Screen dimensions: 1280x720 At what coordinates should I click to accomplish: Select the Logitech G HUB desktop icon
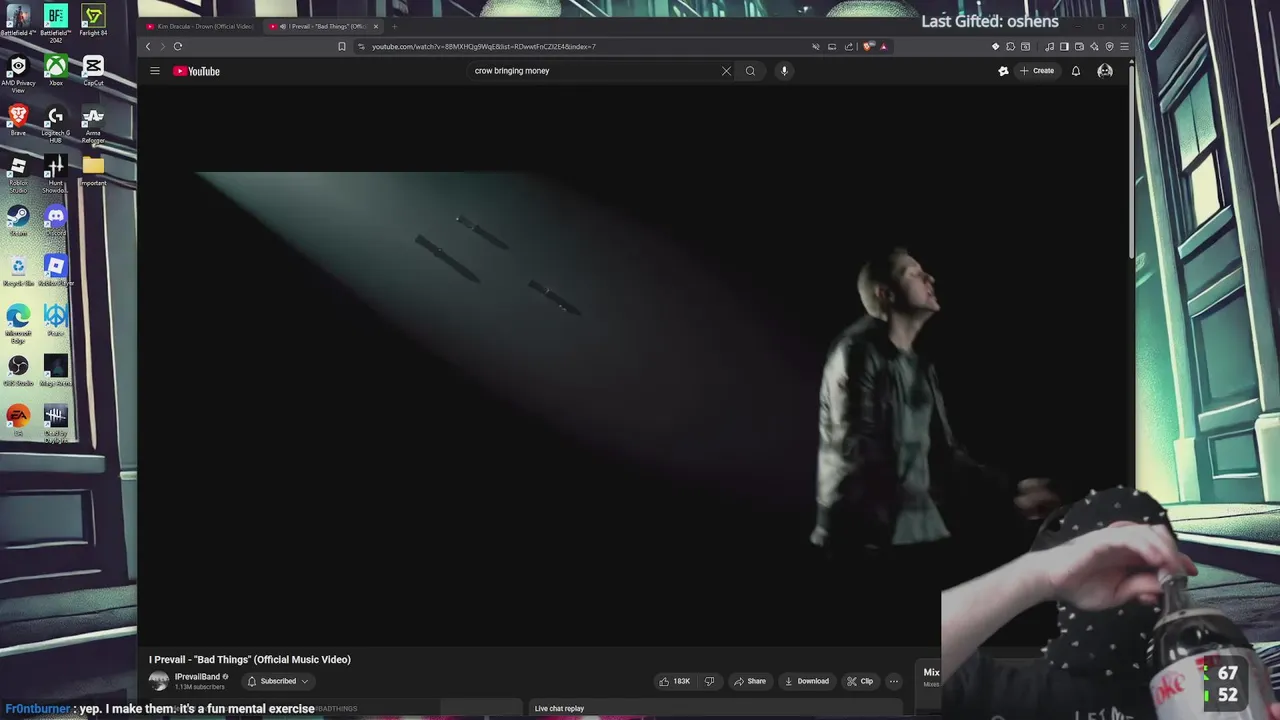pyautogui.click(x=55, y=125)
